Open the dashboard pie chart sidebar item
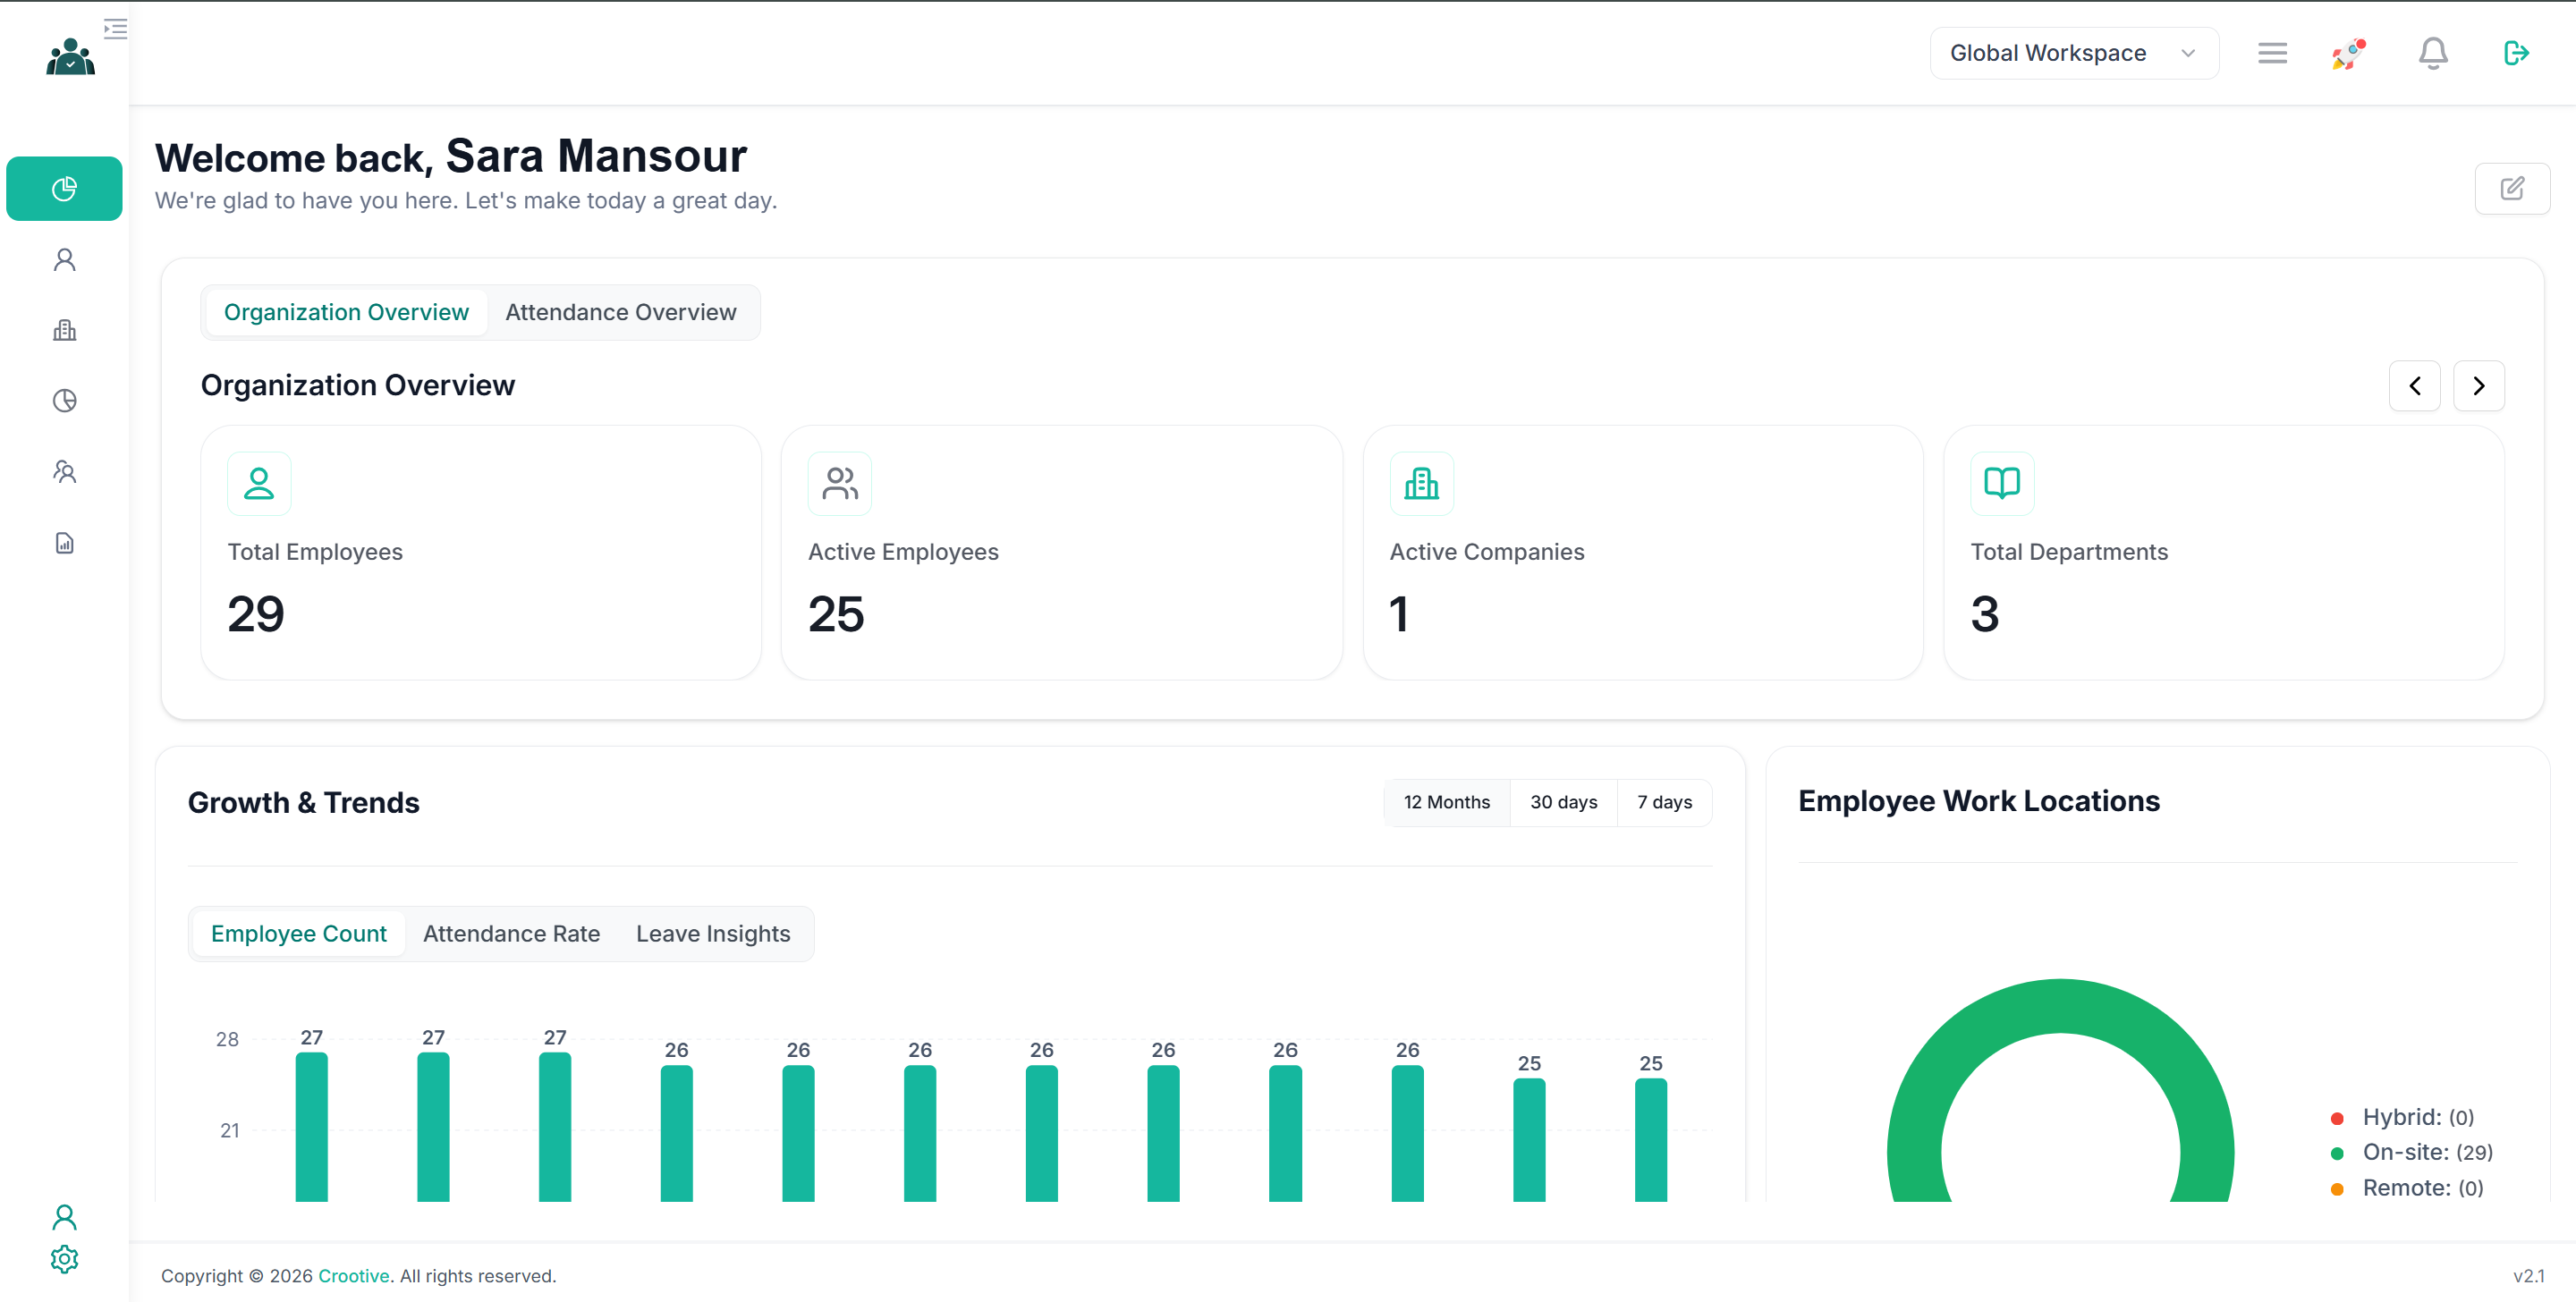Screen dimensions: 2576x1302 pos(64,188)
